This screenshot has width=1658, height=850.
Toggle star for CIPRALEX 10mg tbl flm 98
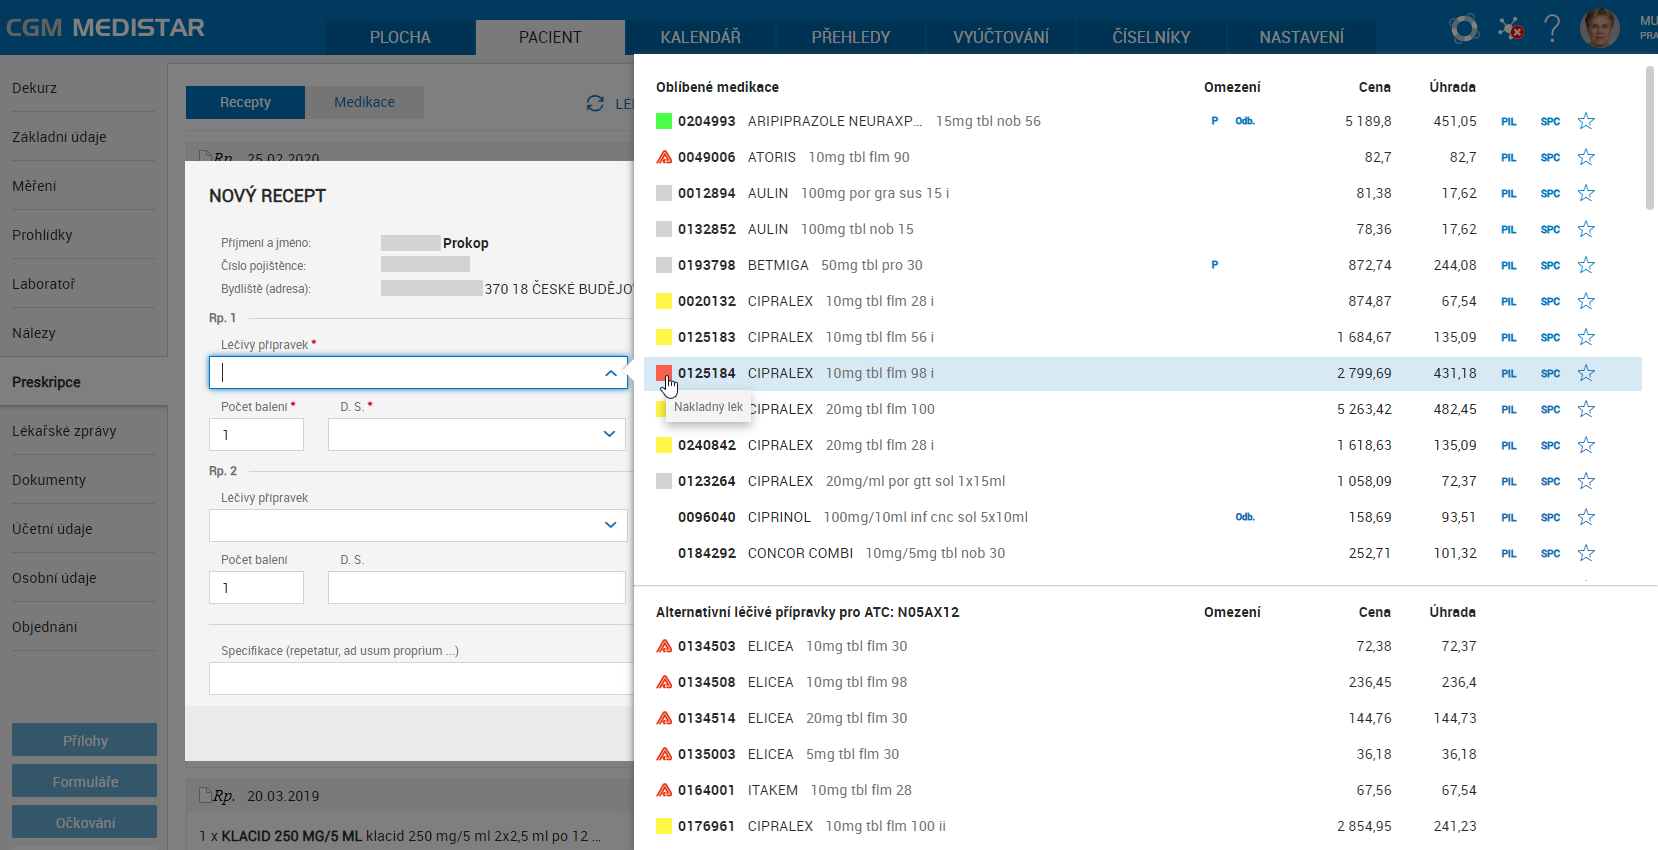[x=1586, y=373]
